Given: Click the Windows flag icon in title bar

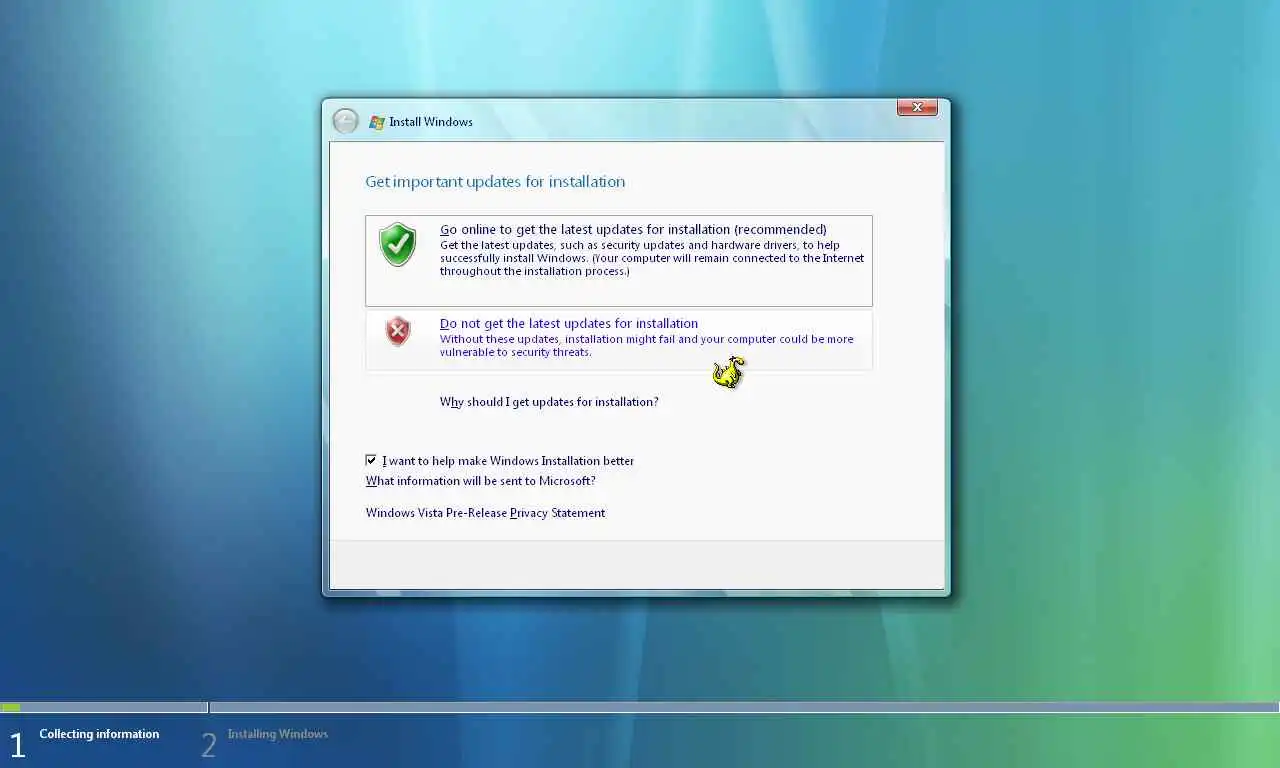Looking at the screenshot, I should [x=377, y=122].
